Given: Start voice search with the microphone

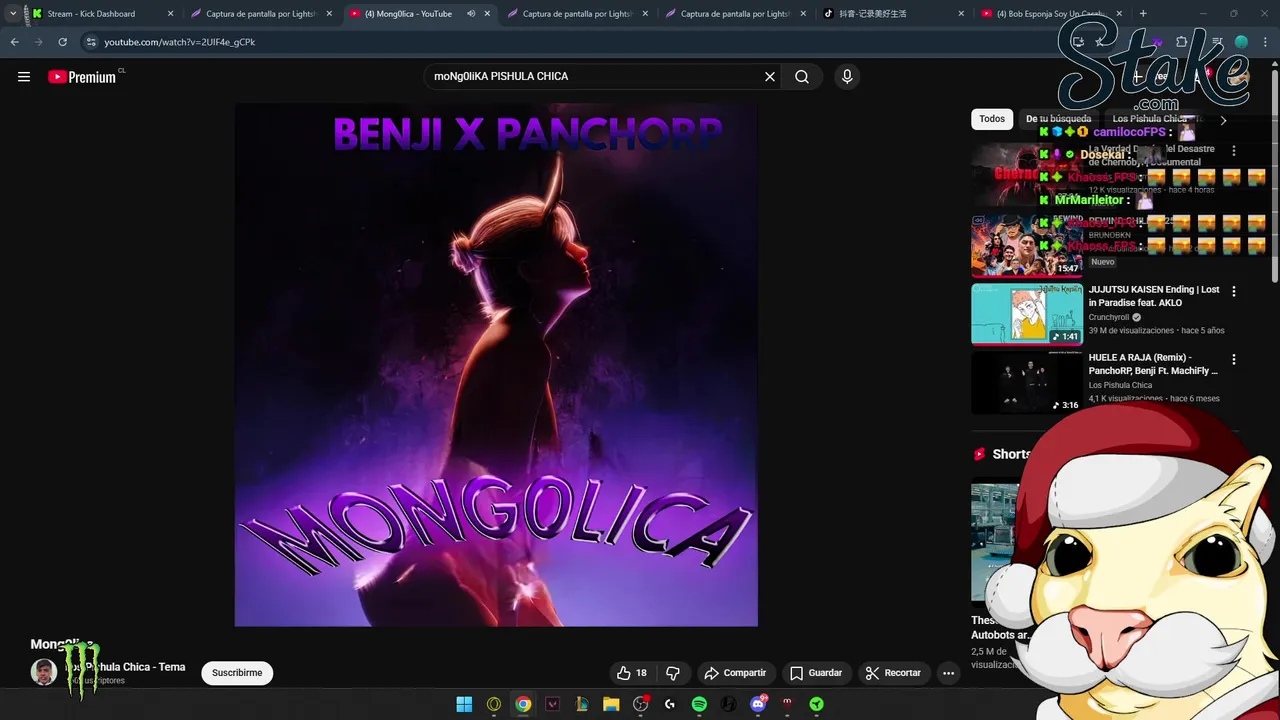Looking at the screenshot, I should pos(847,77).
